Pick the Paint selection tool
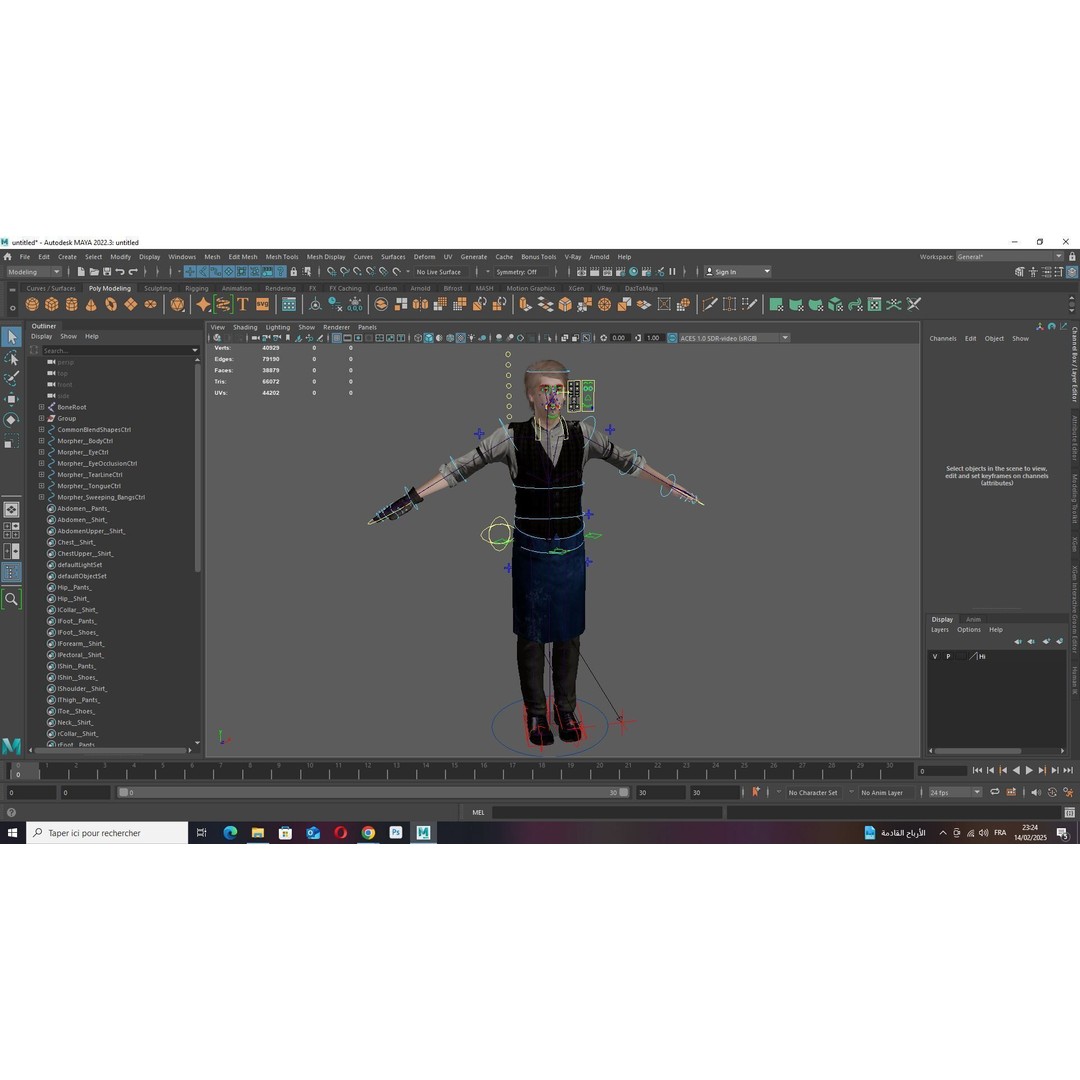This screenshot has width=1080, height=1080. pyautogui.click(x=12, y=379)
